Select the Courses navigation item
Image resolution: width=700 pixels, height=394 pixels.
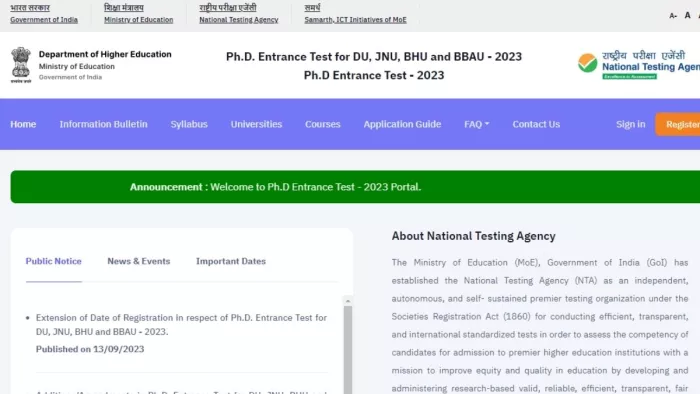tap(323, 124)
